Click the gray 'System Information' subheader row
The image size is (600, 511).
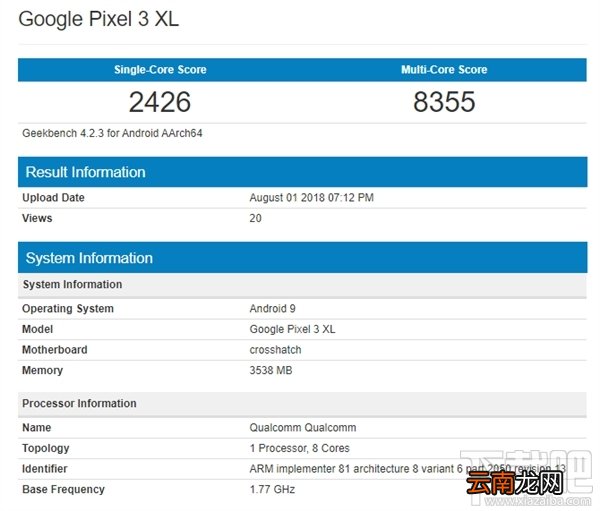point(302,284)
